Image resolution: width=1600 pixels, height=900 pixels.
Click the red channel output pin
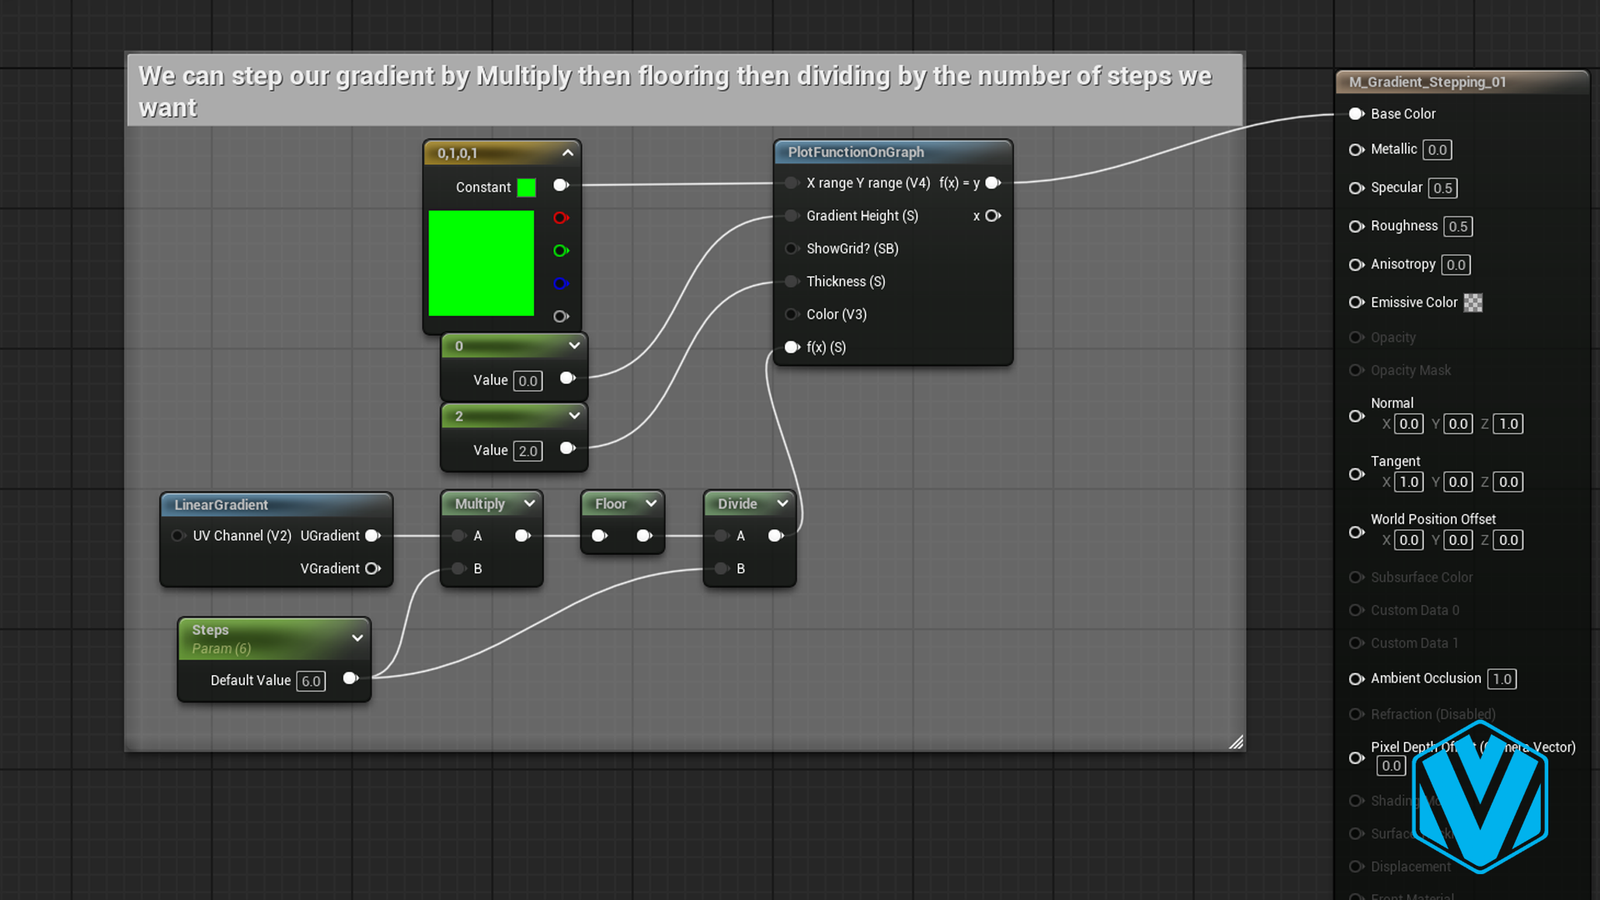tap(561, 218)
